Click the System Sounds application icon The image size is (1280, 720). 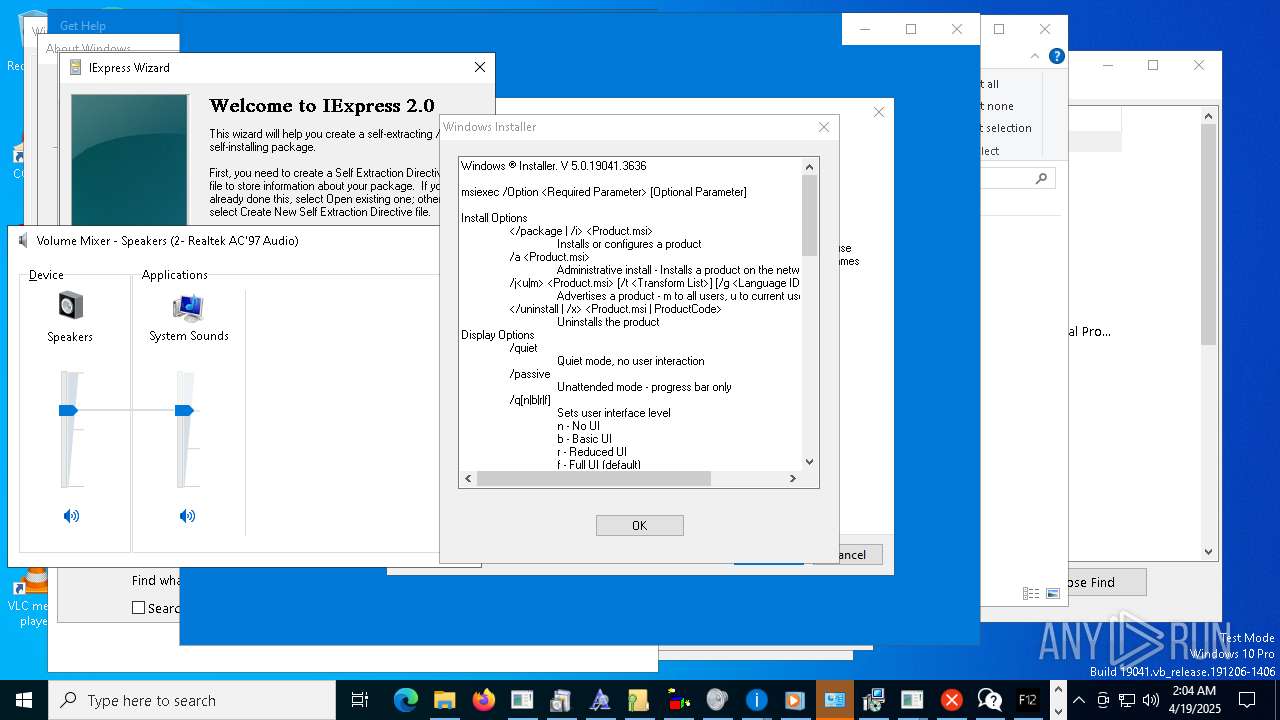(188, 307)
